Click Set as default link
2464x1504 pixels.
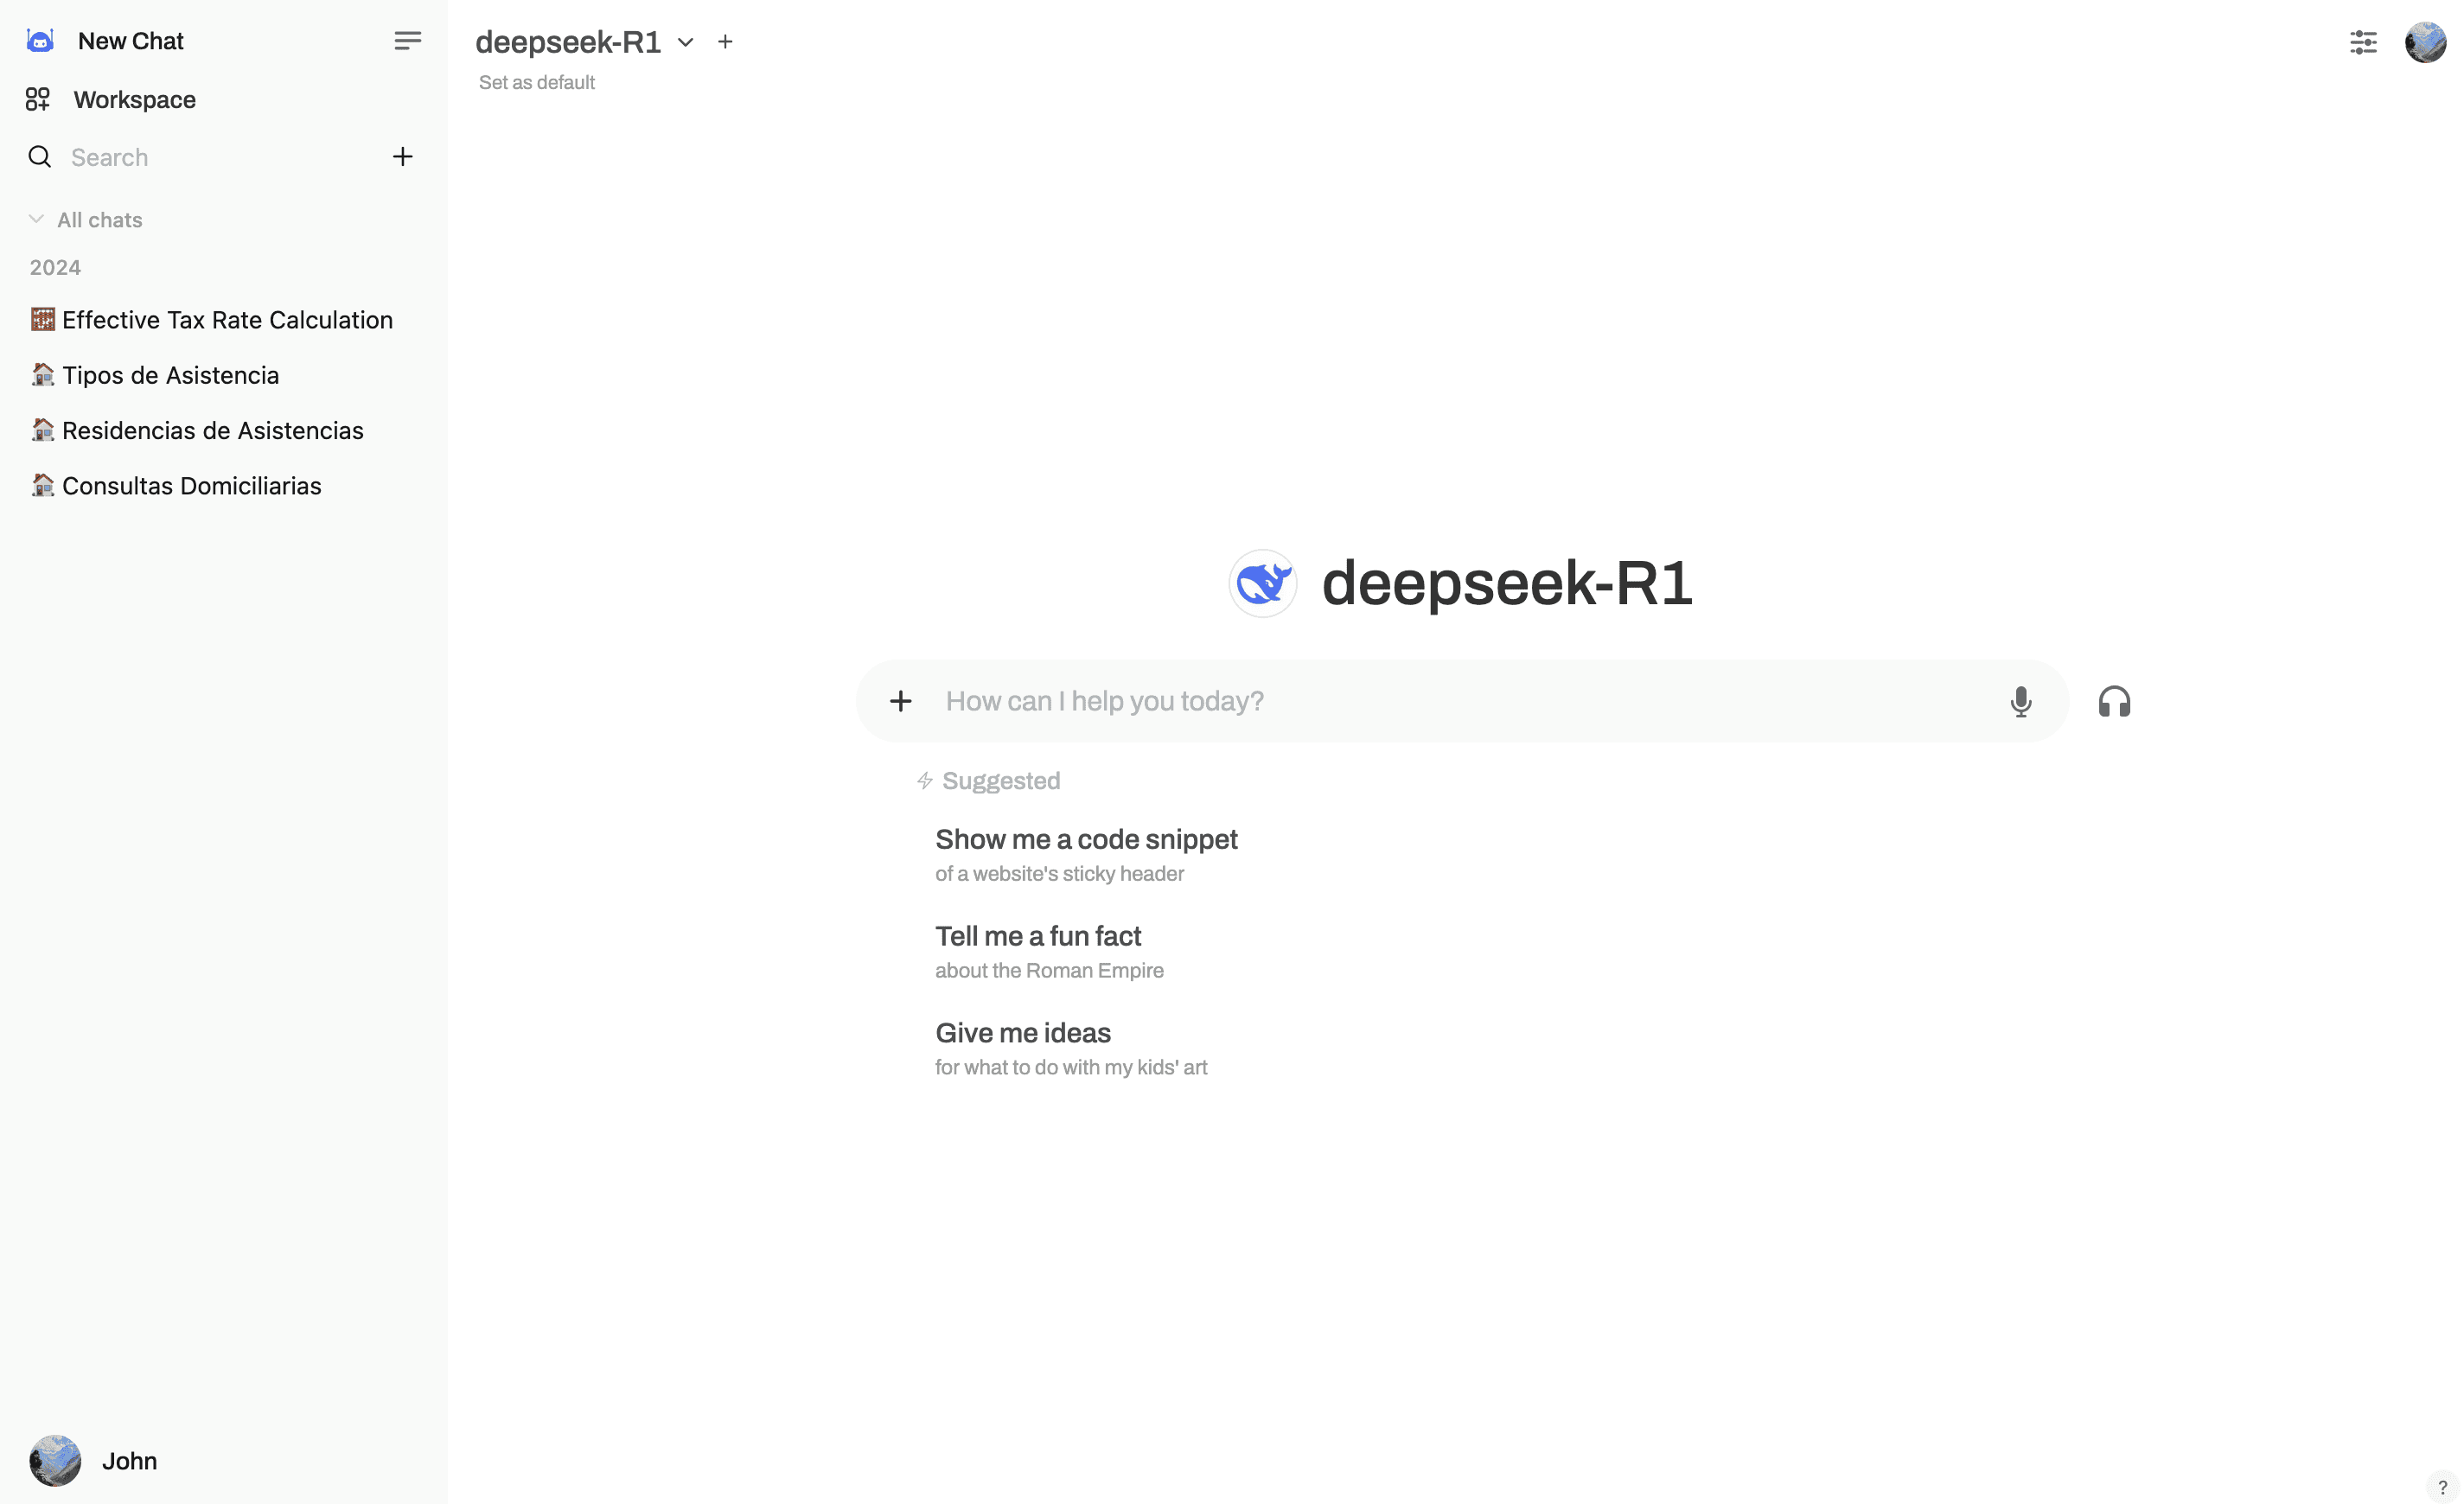click(536, 82)
